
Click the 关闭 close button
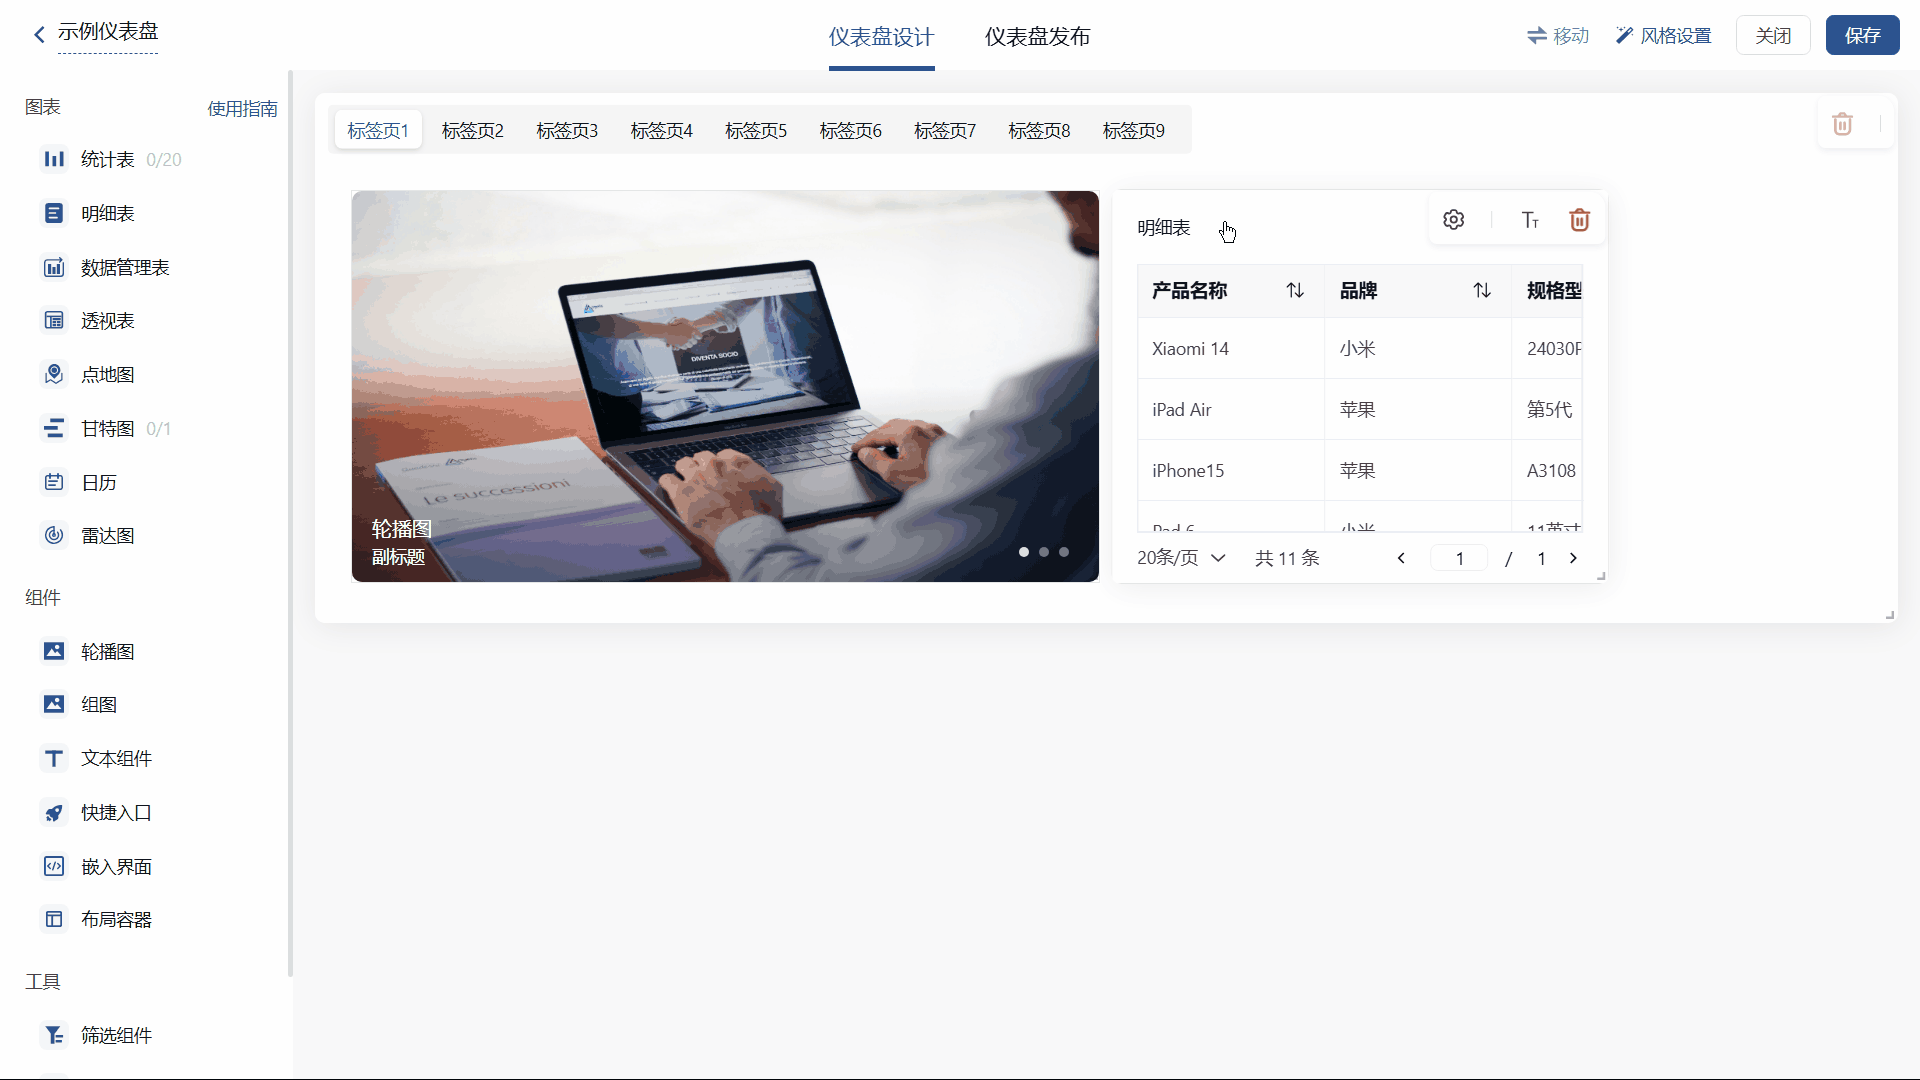click(1773, 35)
